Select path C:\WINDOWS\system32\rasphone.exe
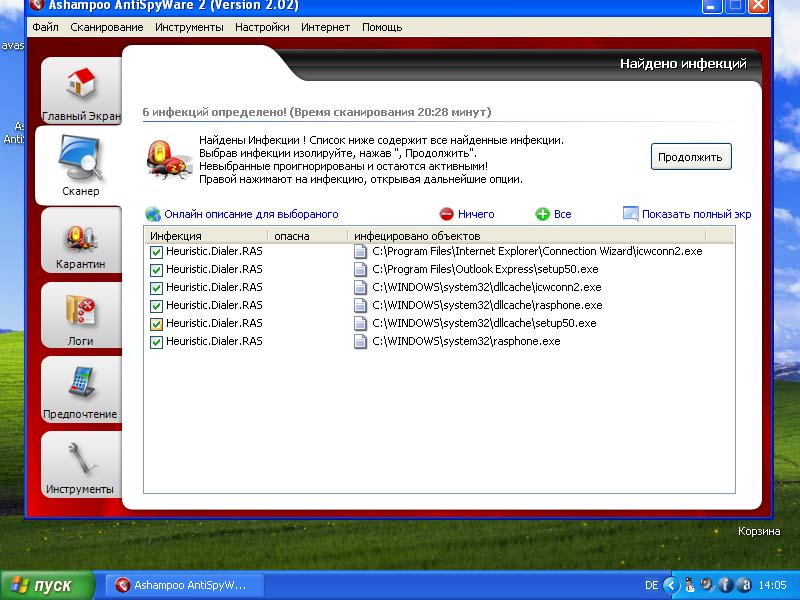This screenshot has height=600, width=800. pyautogui.click(x=466, y=341)
